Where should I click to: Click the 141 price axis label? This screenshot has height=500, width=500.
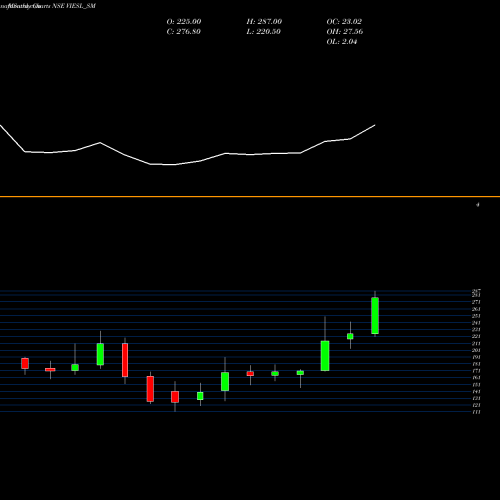tap(476, 392)
